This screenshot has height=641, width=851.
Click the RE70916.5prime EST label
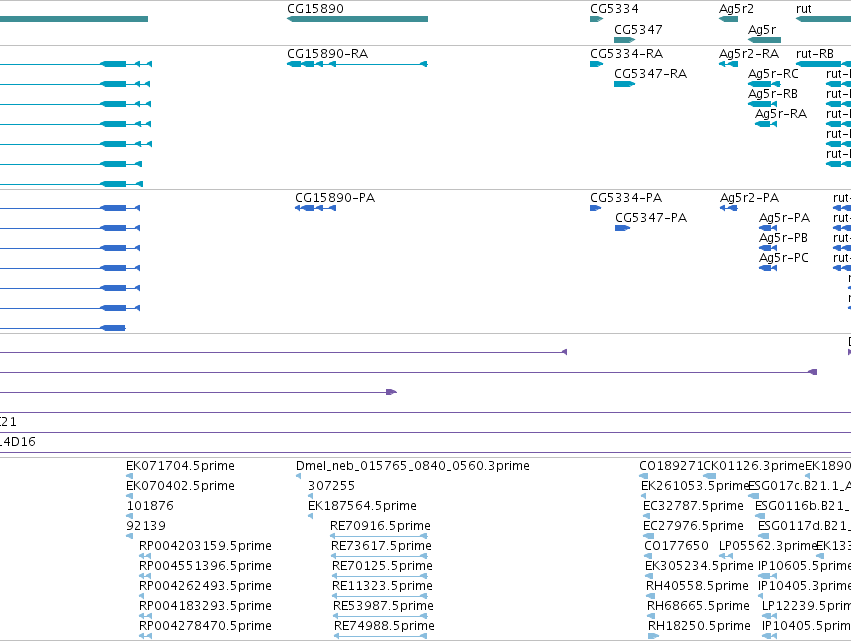(x=380, y=526)
